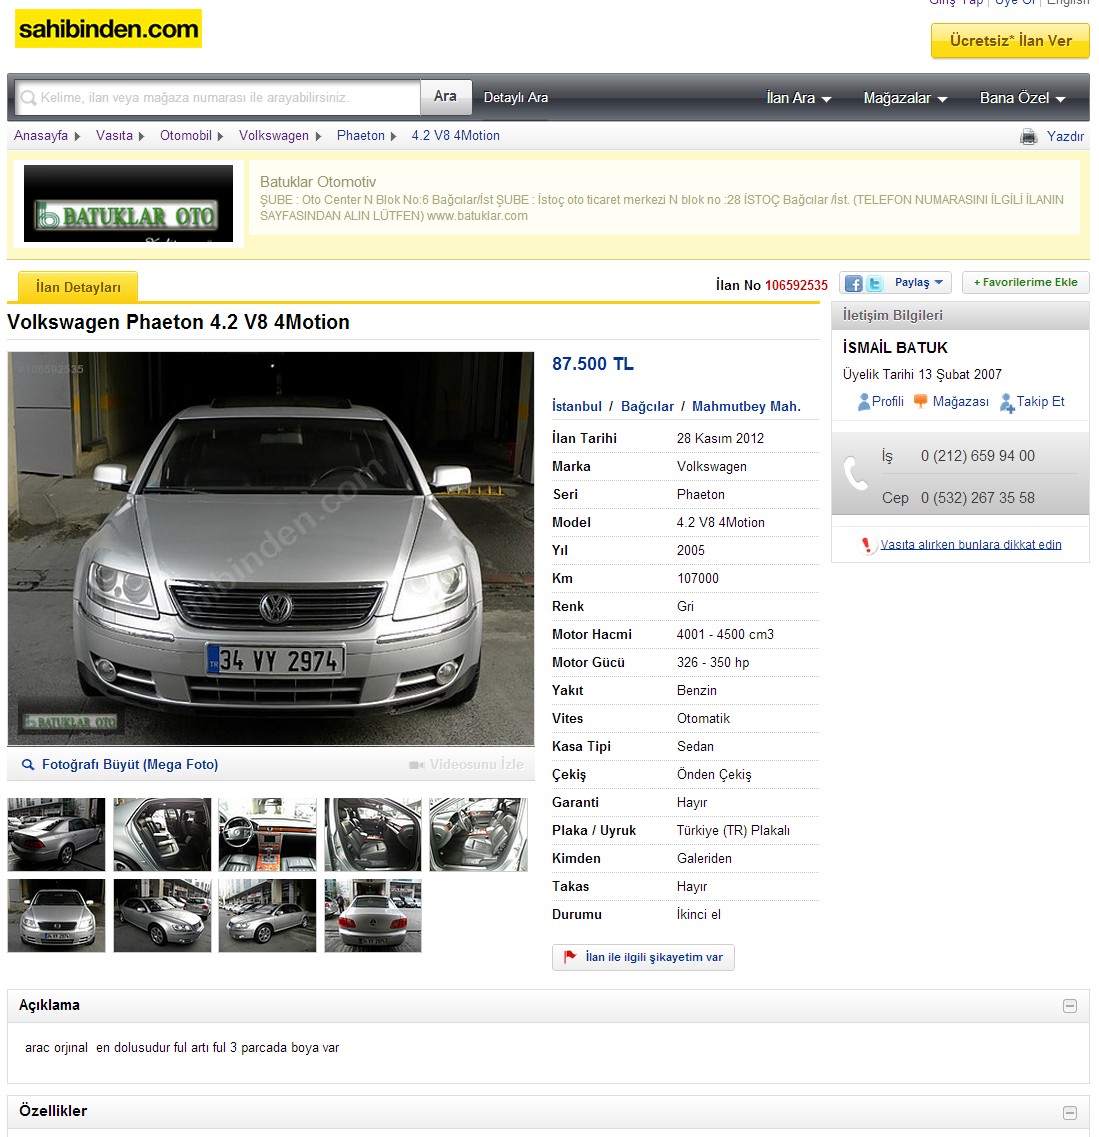Select the rear seats interior thumbnail
1099x1137 pixels.
[162, 835]
